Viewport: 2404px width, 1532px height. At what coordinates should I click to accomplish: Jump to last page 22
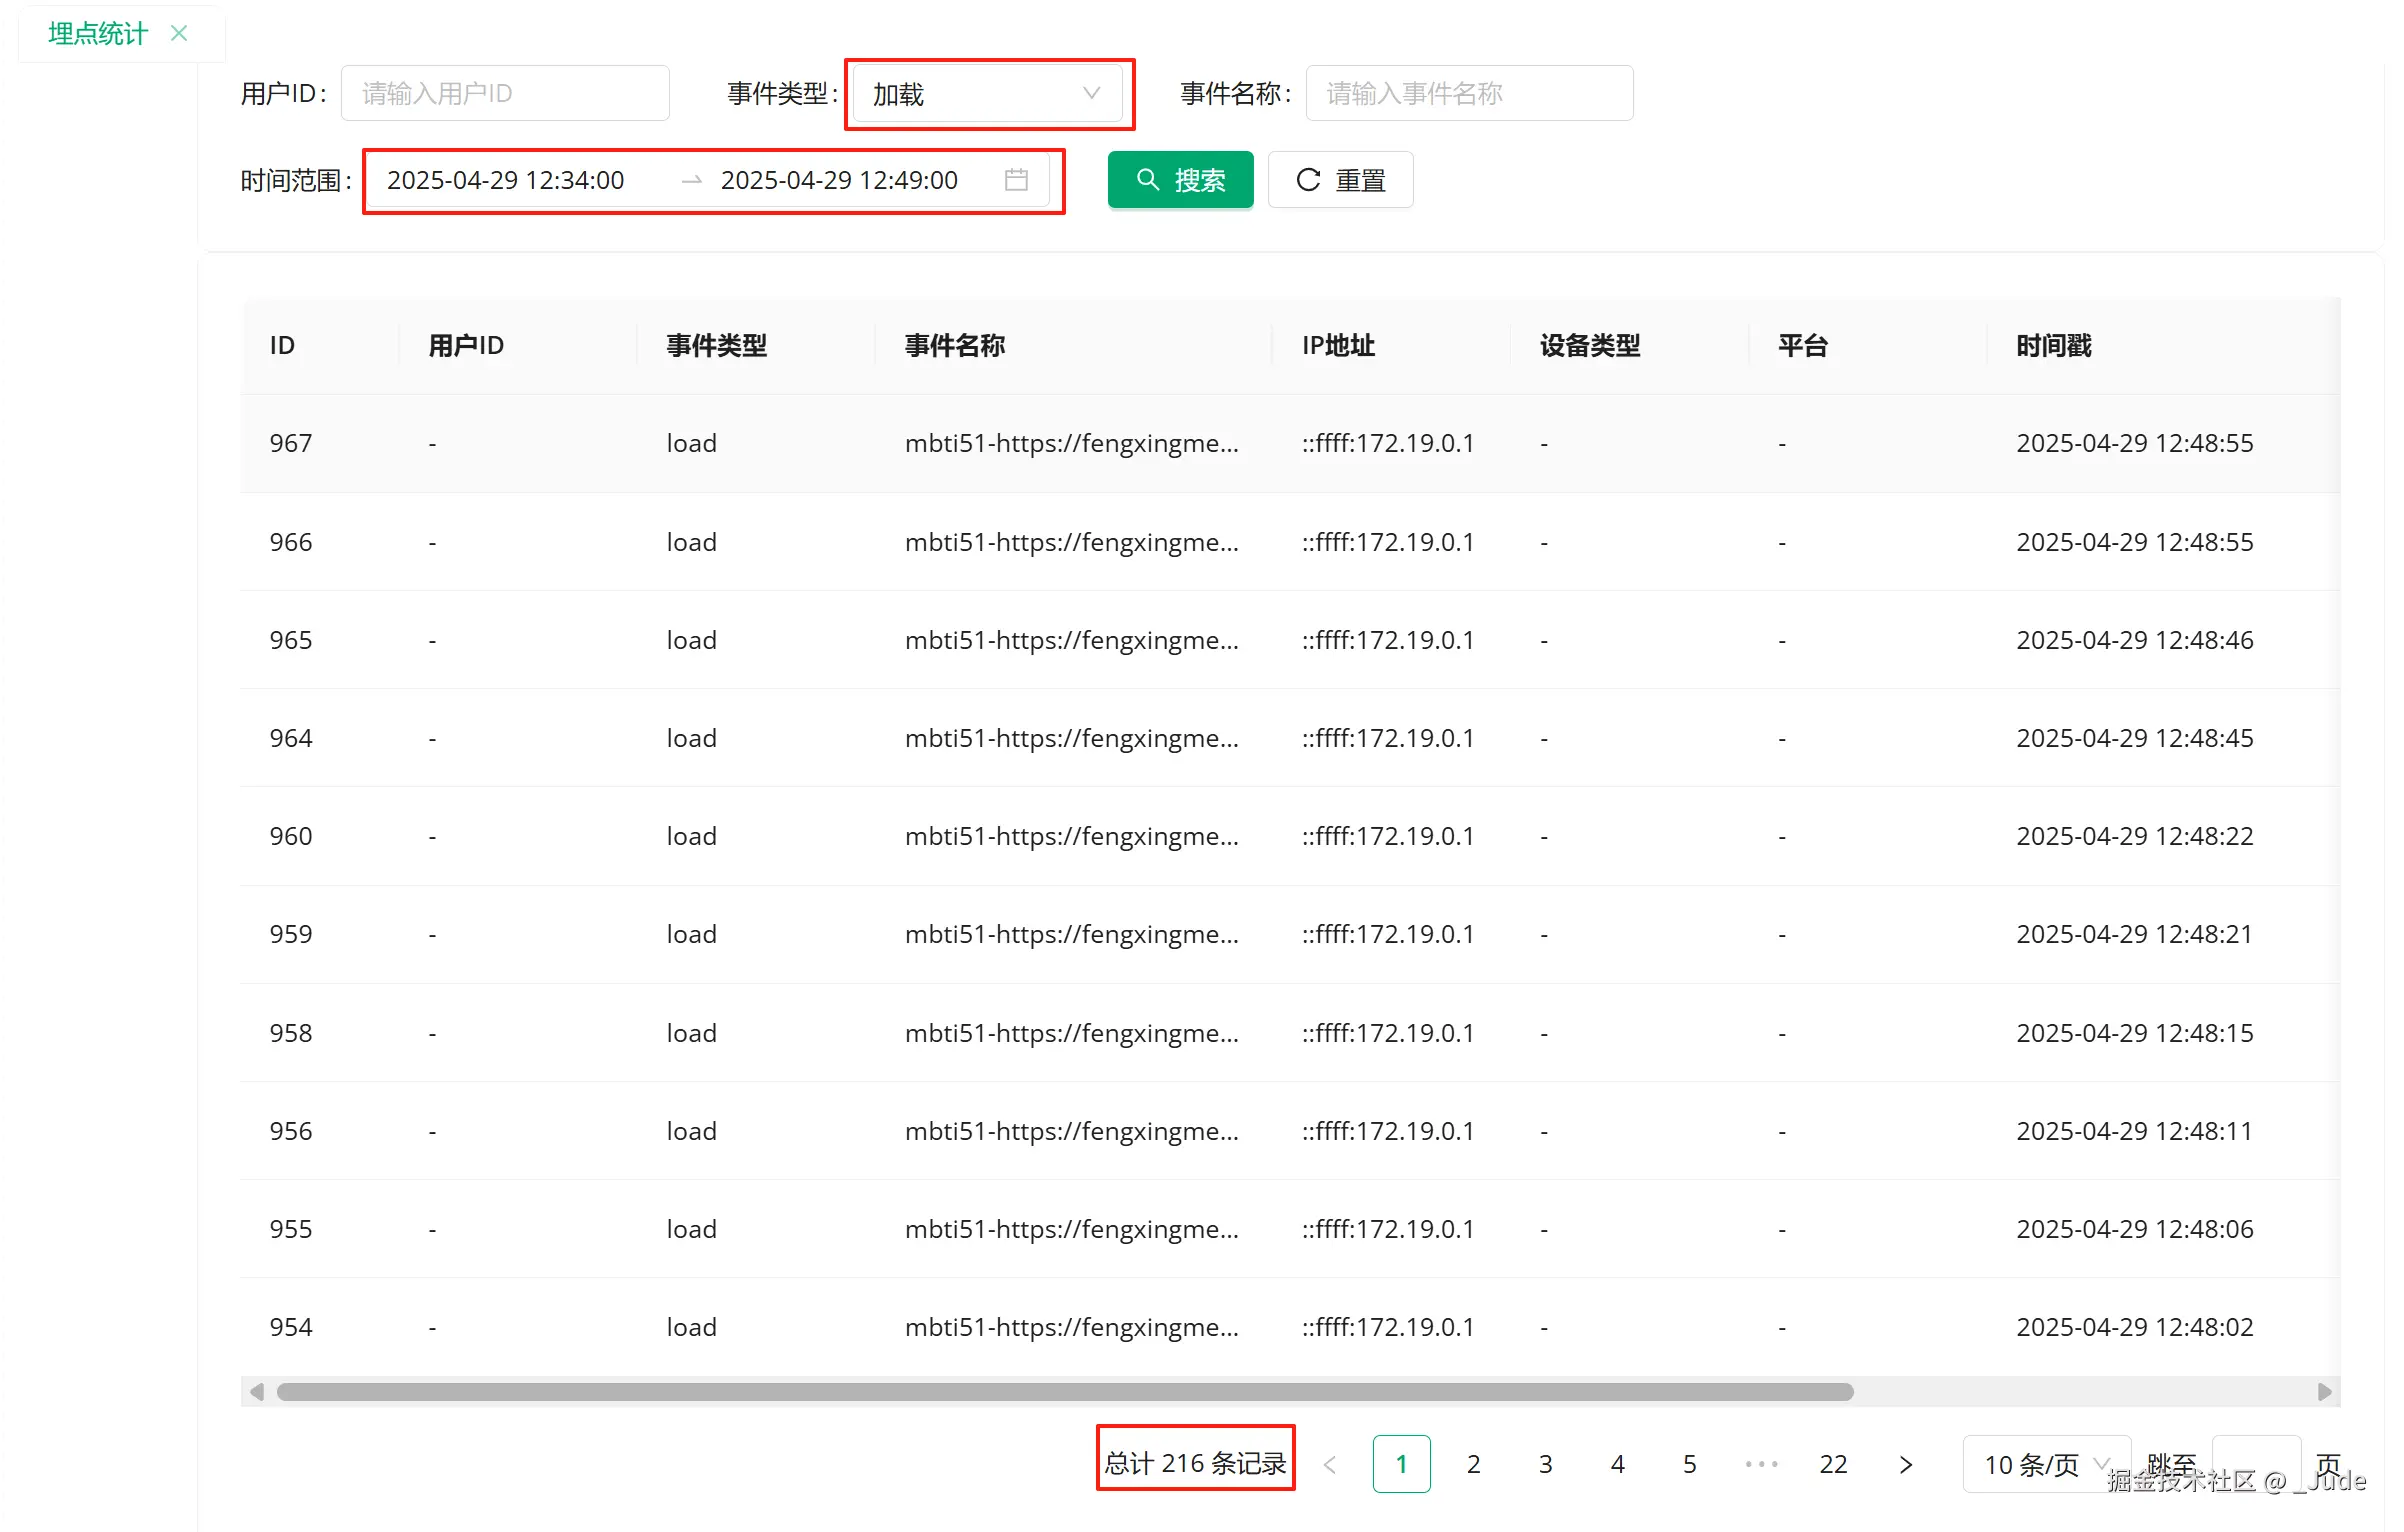click(x=1833, y=1464)
